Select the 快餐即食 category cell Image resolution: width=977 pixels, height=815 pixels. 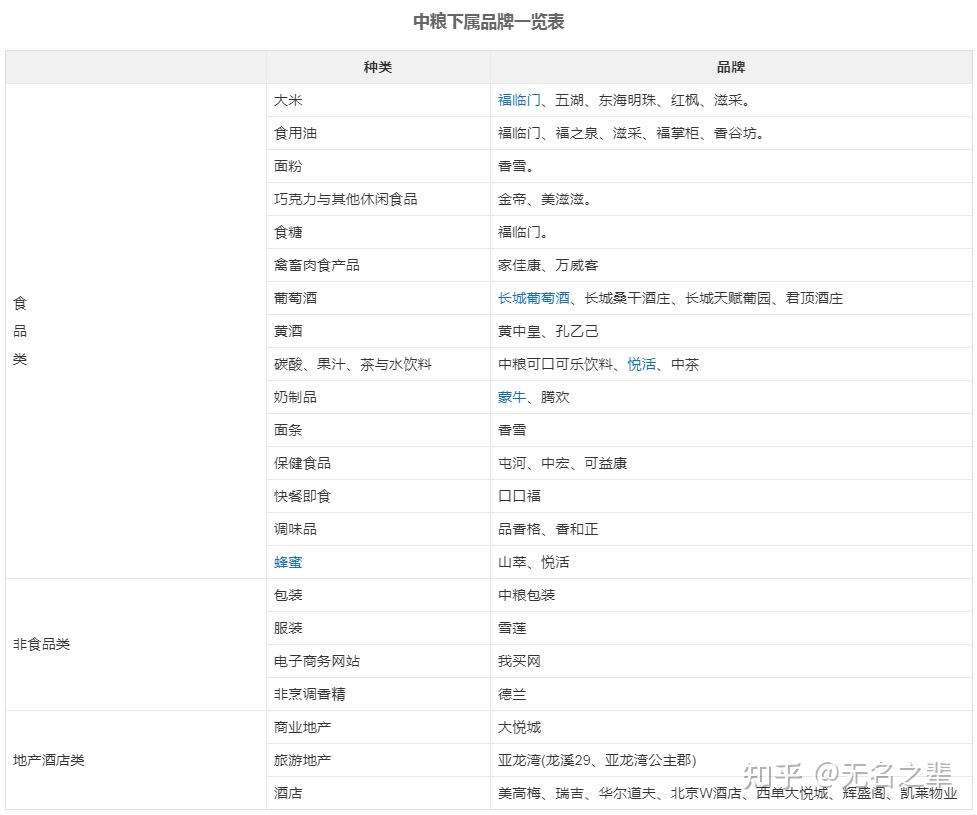coord(378,497)
